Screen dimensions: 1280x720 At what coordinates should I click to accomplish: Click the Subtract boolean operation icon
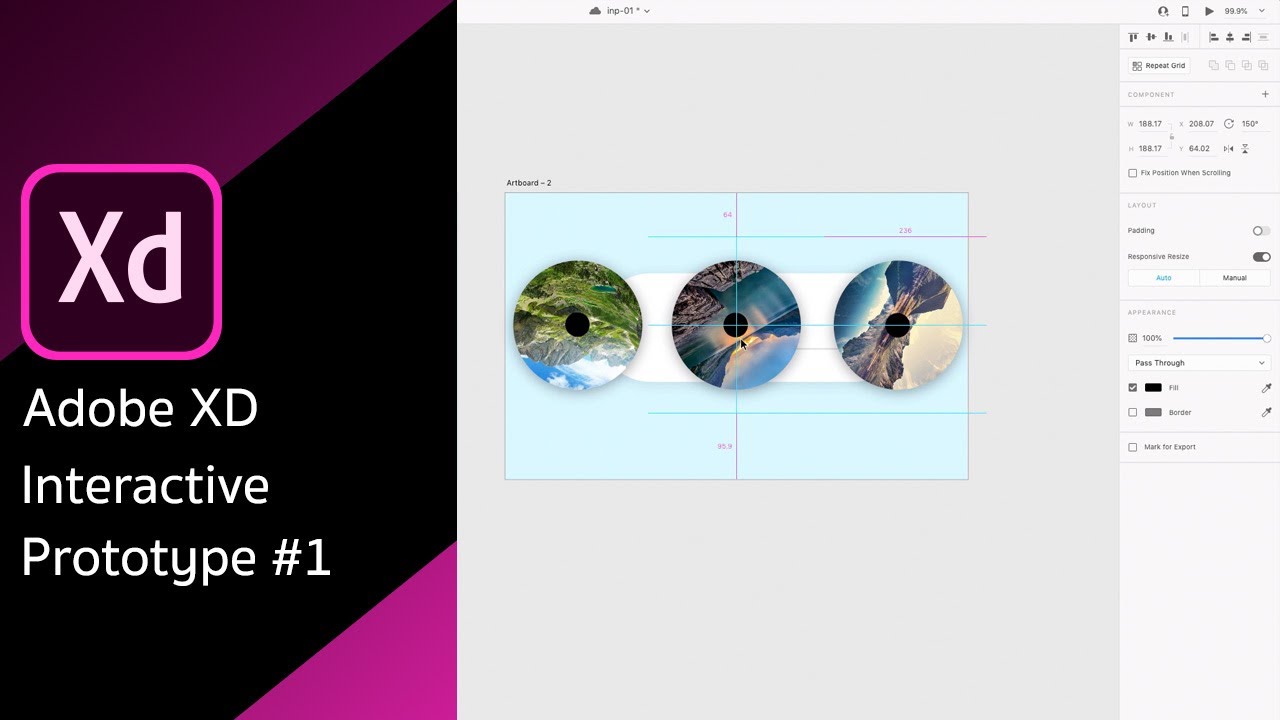click(x=1230, y=65)
